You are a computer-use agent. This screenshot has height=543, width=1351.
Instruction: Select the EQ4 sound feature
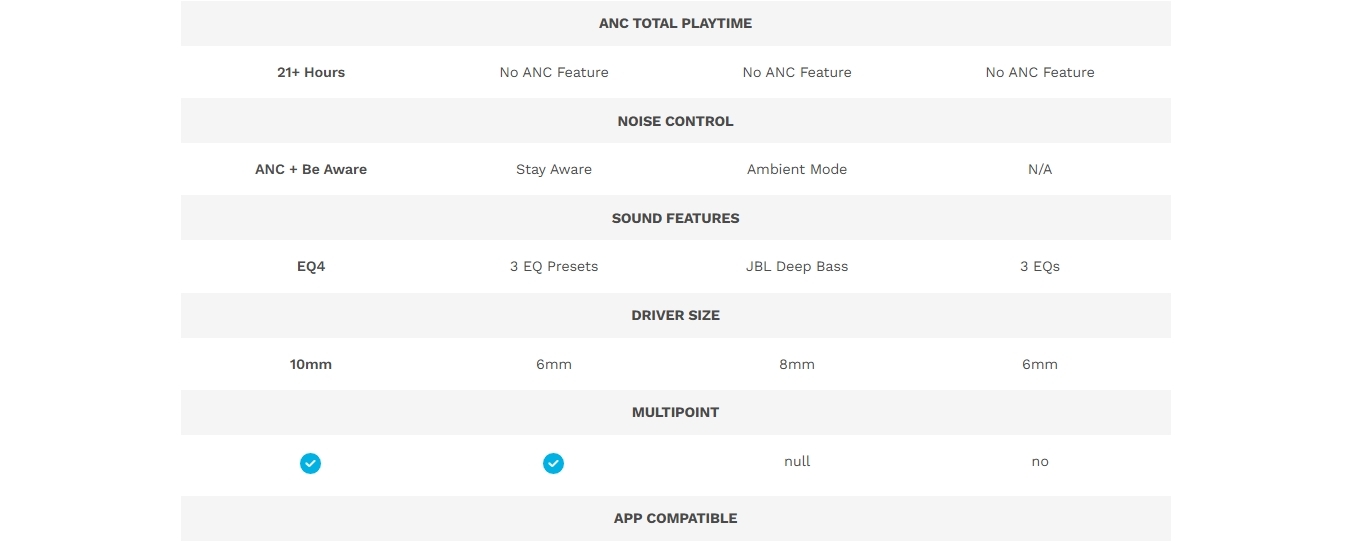311,266
